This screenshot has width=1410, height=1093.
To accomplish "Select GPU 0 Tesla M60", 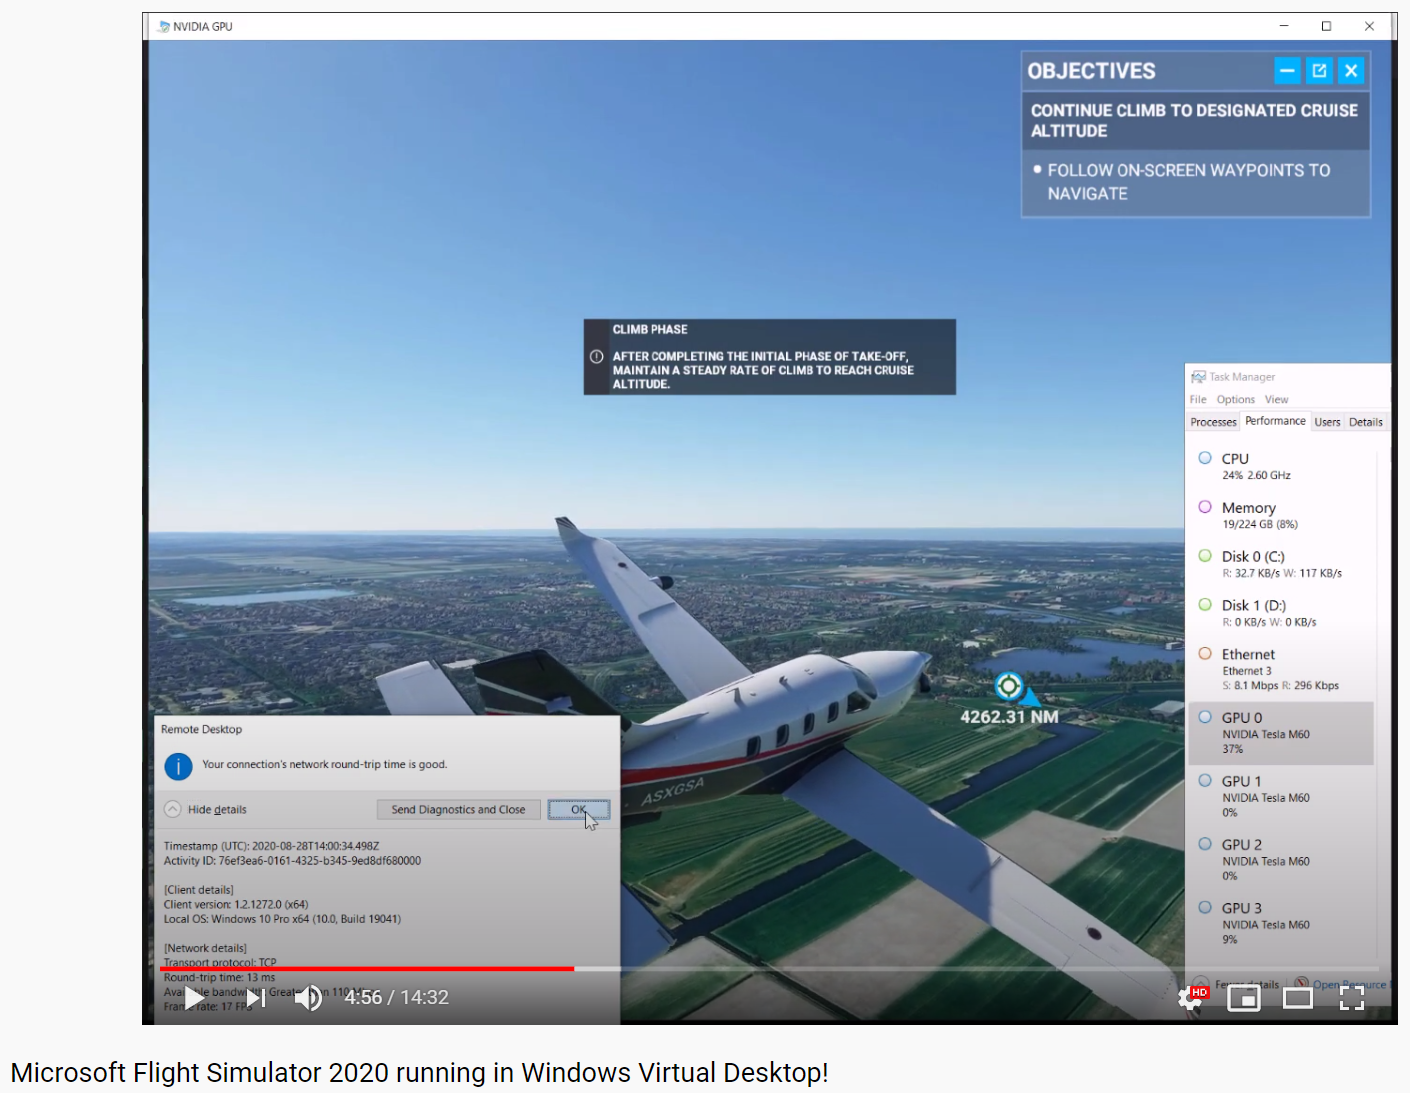I will [1280, 733].
